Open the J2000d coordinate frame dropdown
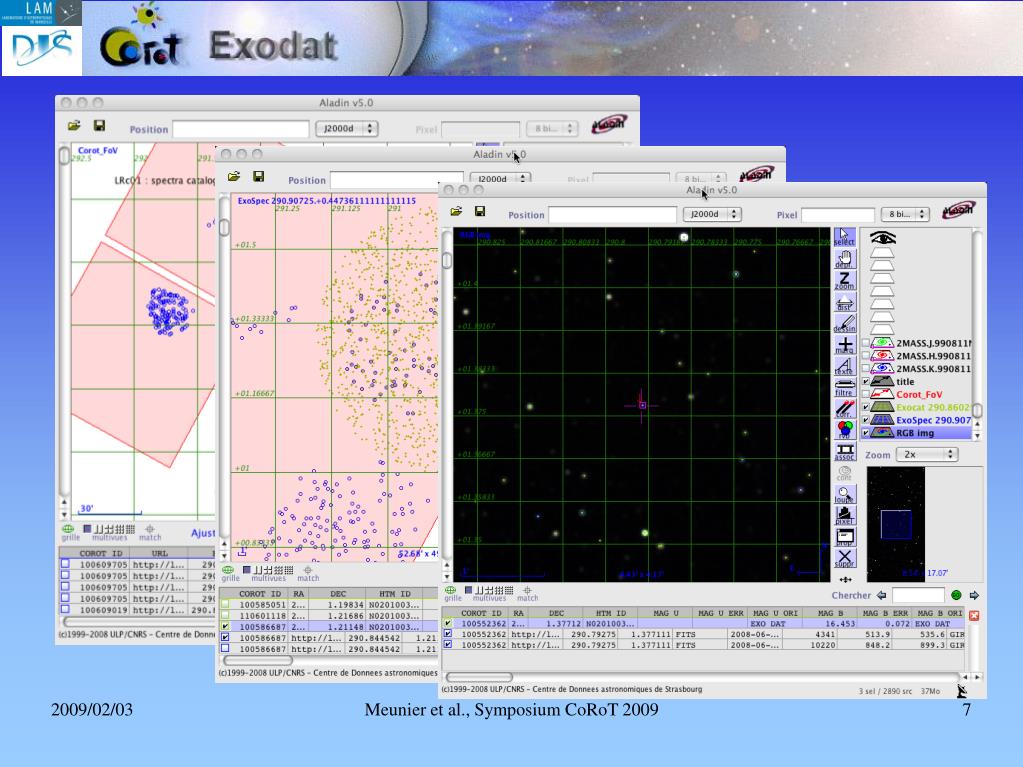This screenshot has height=767, width=1023. pyautogui.click(x=712, y=214)
